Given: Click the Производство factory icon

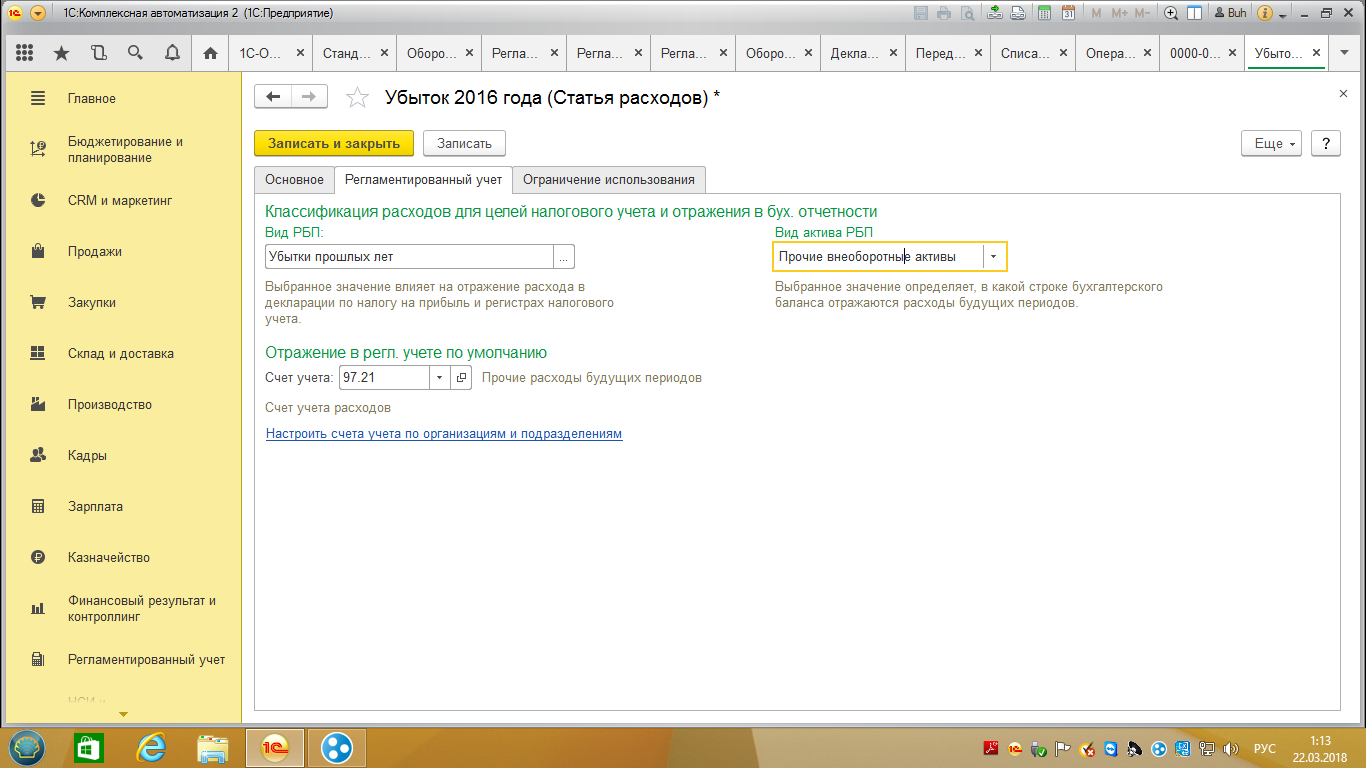Looking at the screenshot, I should click(x=38, y=404).
